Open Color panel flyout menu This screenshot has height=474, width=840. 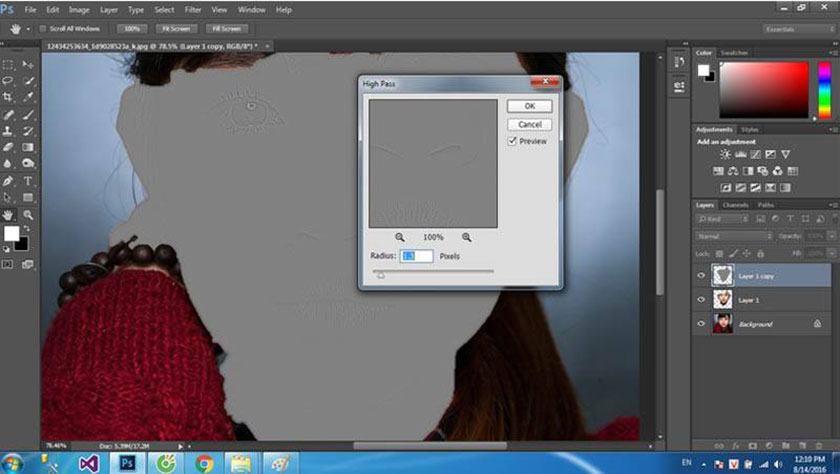tap(833, 53)
